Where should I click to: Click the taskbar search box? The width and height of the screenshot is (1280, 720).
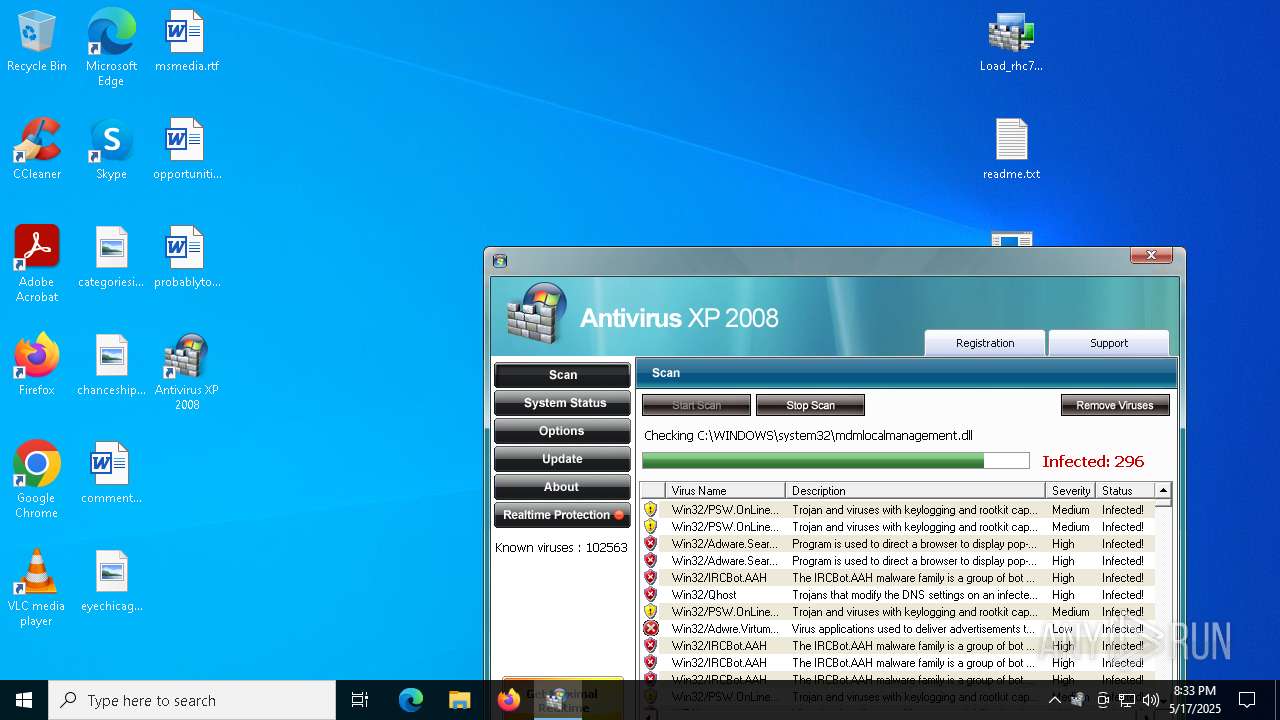[x=192, y=700]
